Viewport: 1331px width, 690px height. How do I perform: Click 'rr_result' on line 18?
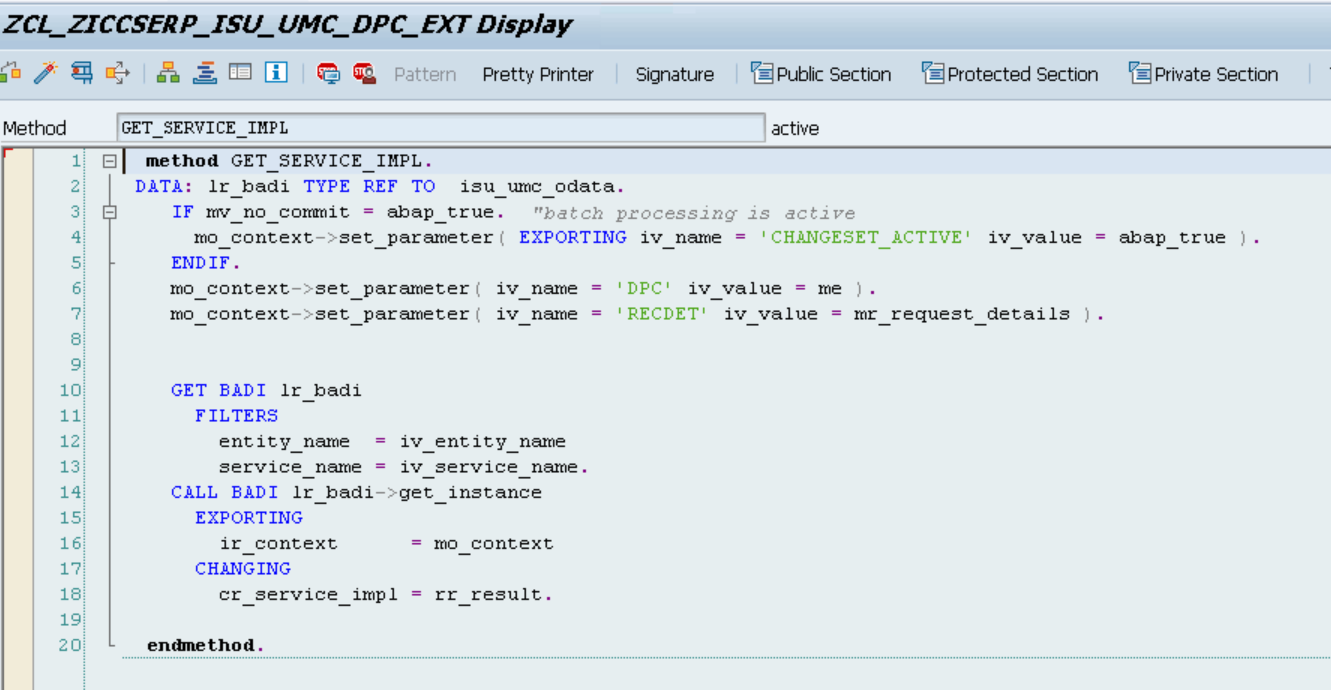pyautogui.click(x=488, y=594)
